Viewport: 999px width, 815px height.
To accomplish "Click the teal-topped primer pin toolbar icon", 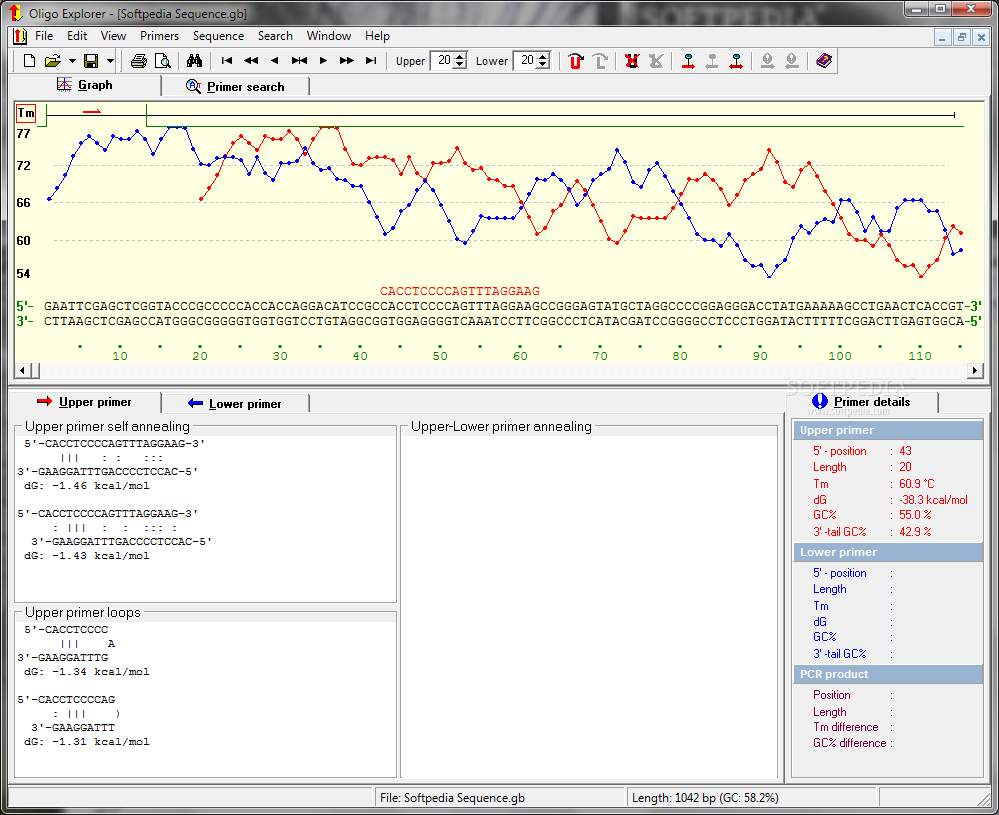I will (736, 61).
